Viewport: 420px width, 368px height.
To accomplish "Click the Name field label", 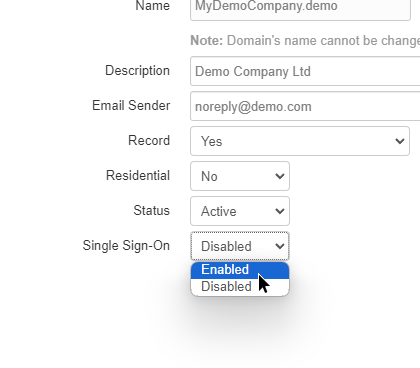I will pyautogui.click(x=153, y=6).
